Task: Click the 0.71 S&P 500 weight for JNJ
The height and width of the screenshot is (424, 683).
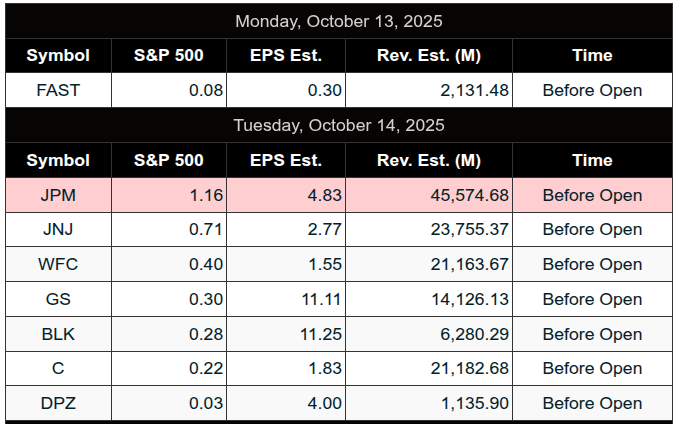Action: 206,230
